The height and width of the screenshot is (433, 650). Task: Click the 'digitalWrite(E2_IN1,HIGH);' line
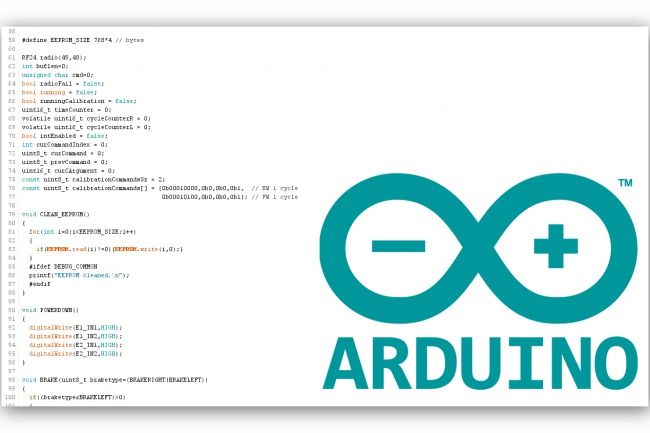[75, 345]
